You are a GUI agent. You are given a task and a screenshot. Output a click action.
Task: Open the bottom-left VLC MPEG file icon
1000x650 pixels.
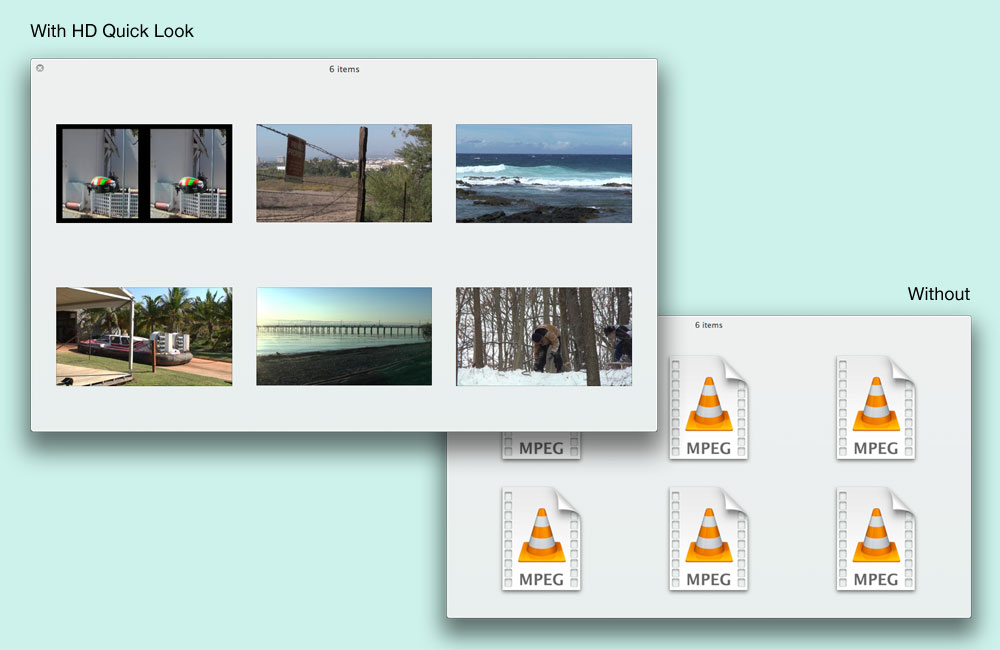[541, 537]
